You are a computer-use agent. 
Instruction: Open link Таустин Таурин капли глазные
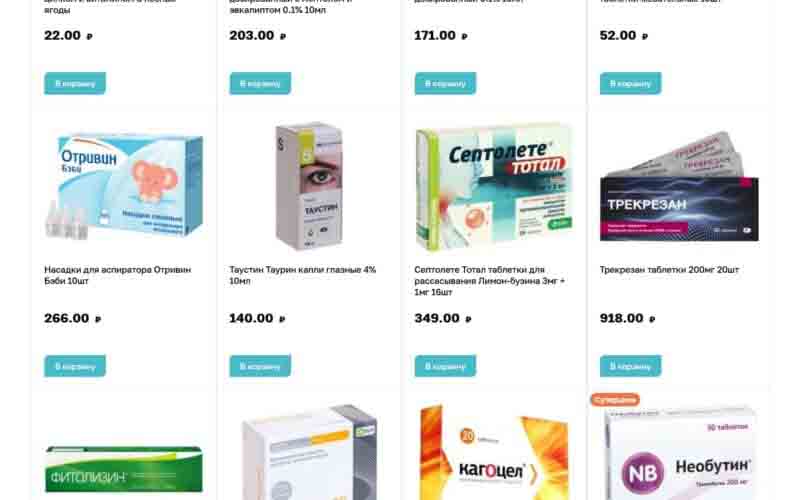(303, 275)
